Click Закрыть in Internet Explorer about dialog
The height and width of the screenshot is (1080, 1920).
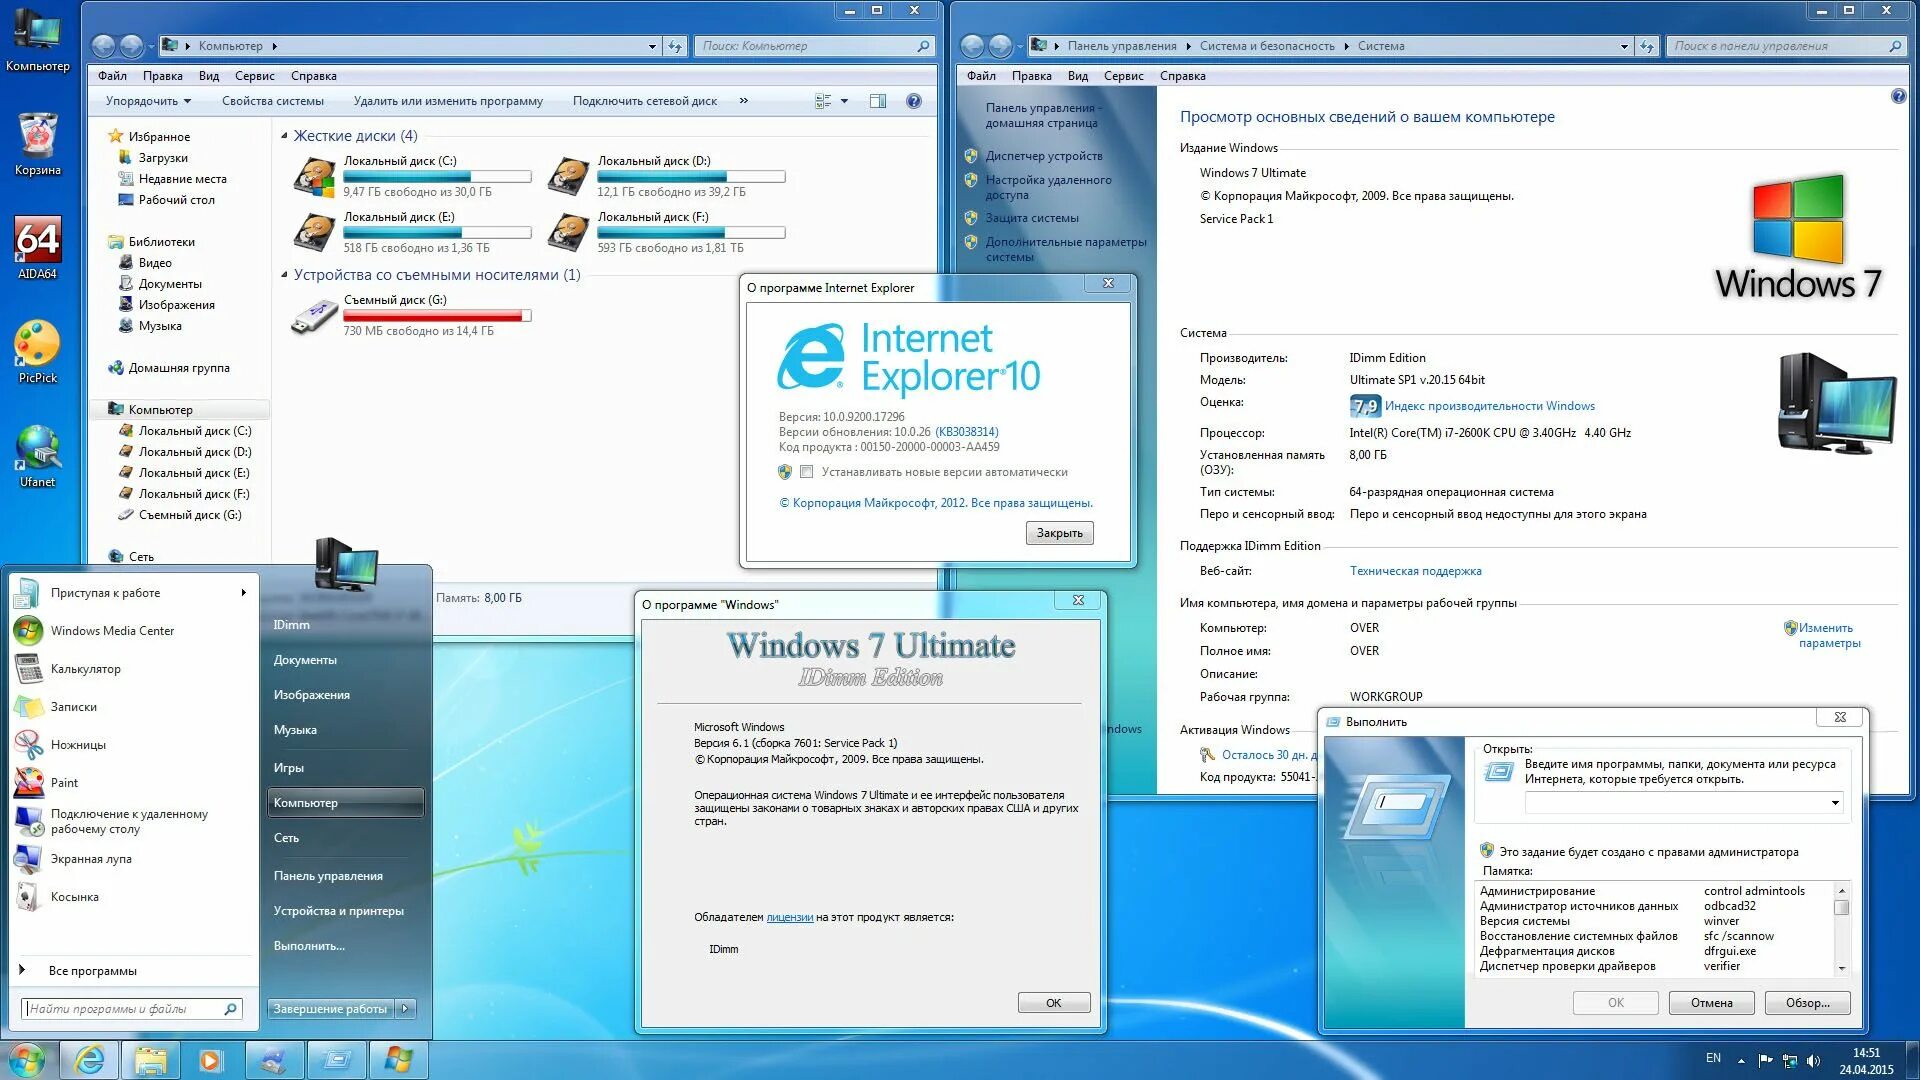click(x=1059, y=533)
